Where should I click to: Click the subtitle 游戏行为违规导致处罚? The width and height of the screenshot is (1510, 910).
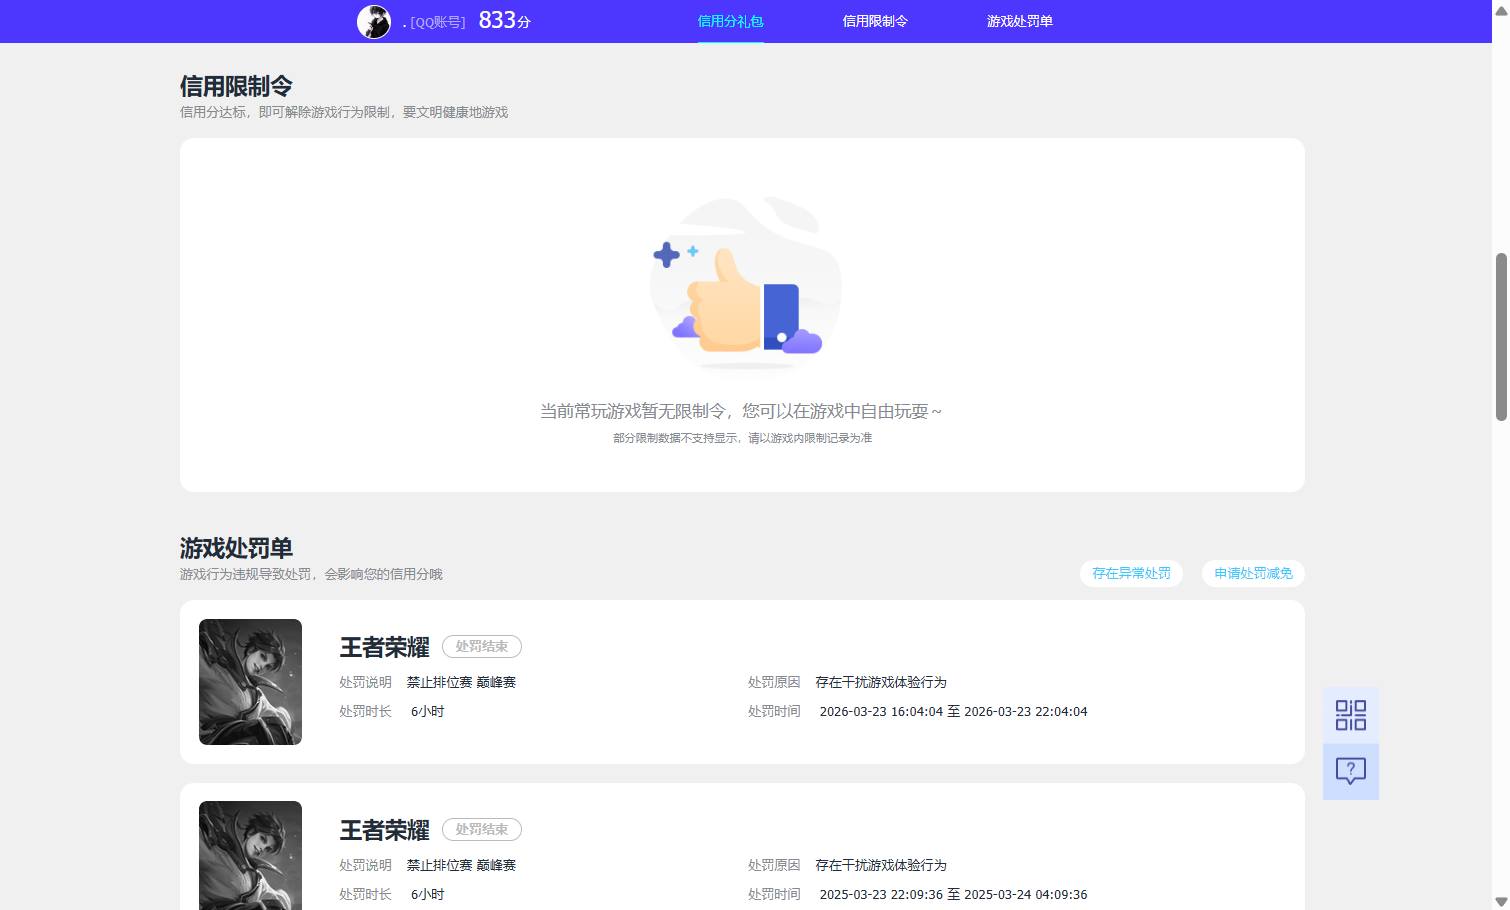(x=246, y=574)
